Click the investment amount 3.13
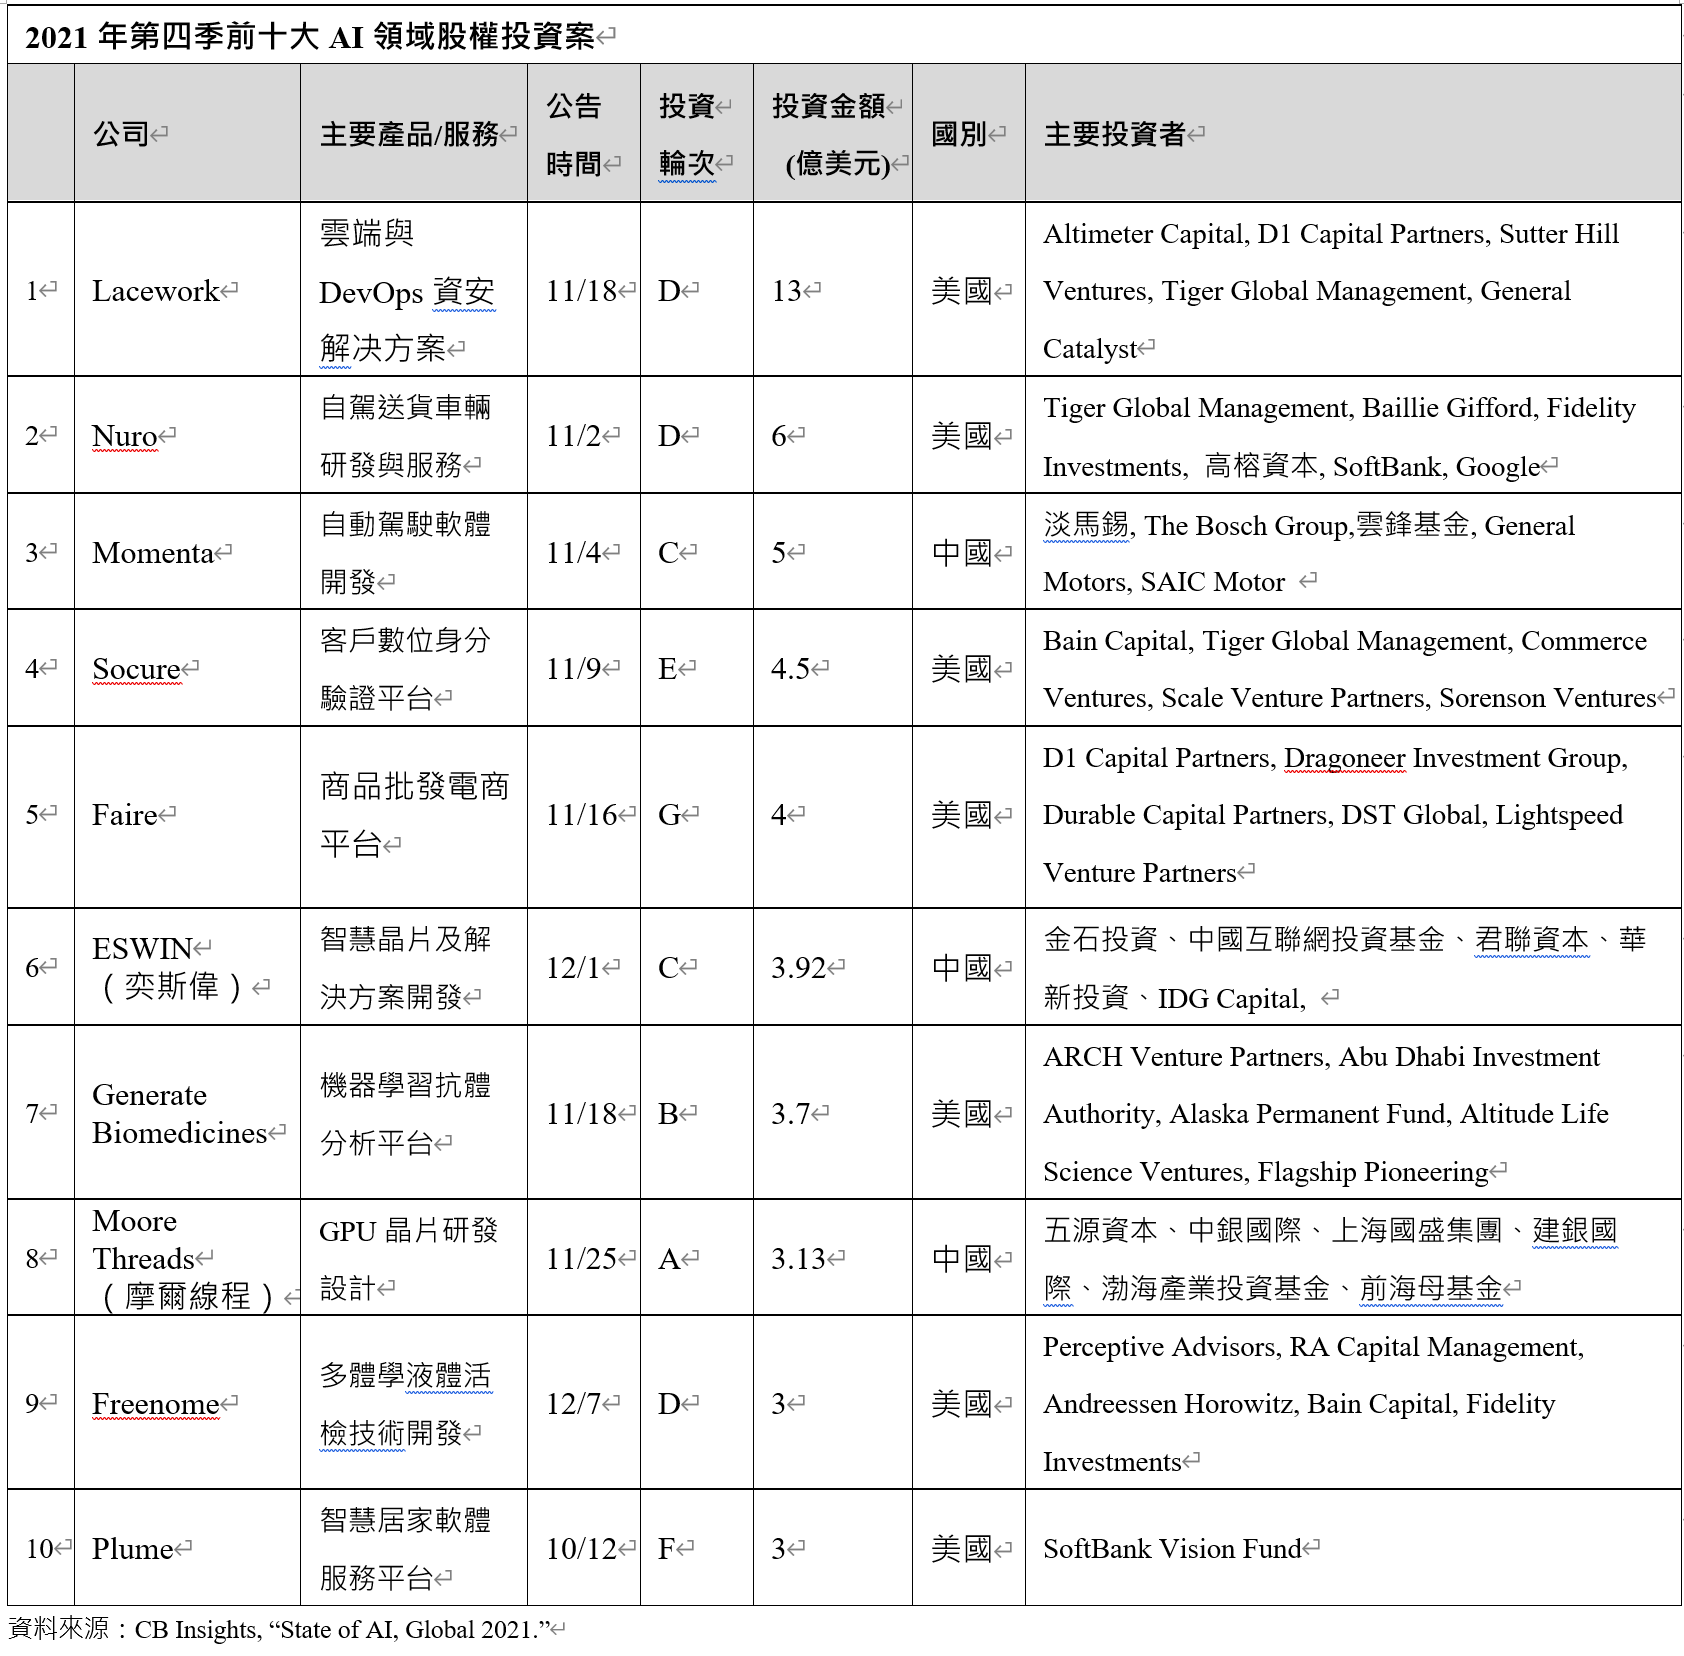This screenshot has height=1656, width=1684. point(798,1258)
